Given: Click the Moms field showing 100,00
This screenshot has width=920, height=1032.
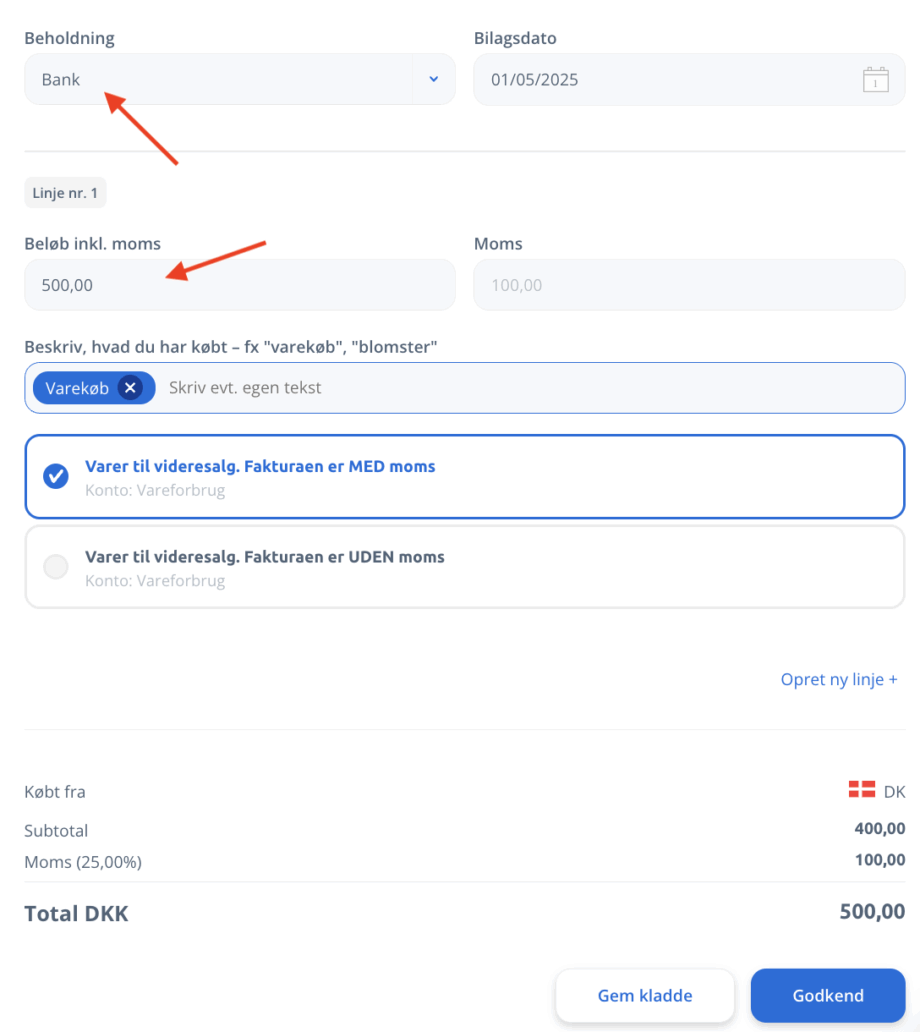Looking at the screenshot, I should pyautogui.click(x=689, y=285).
